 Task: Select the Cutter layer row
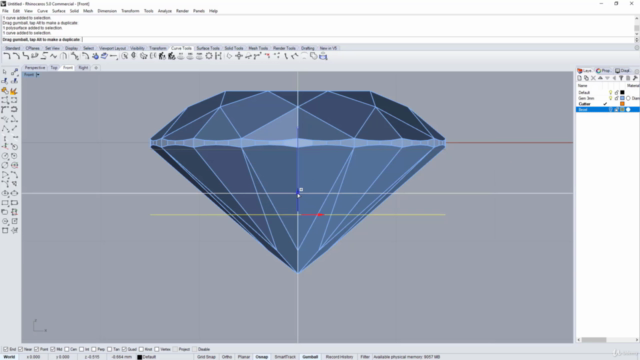607,104
